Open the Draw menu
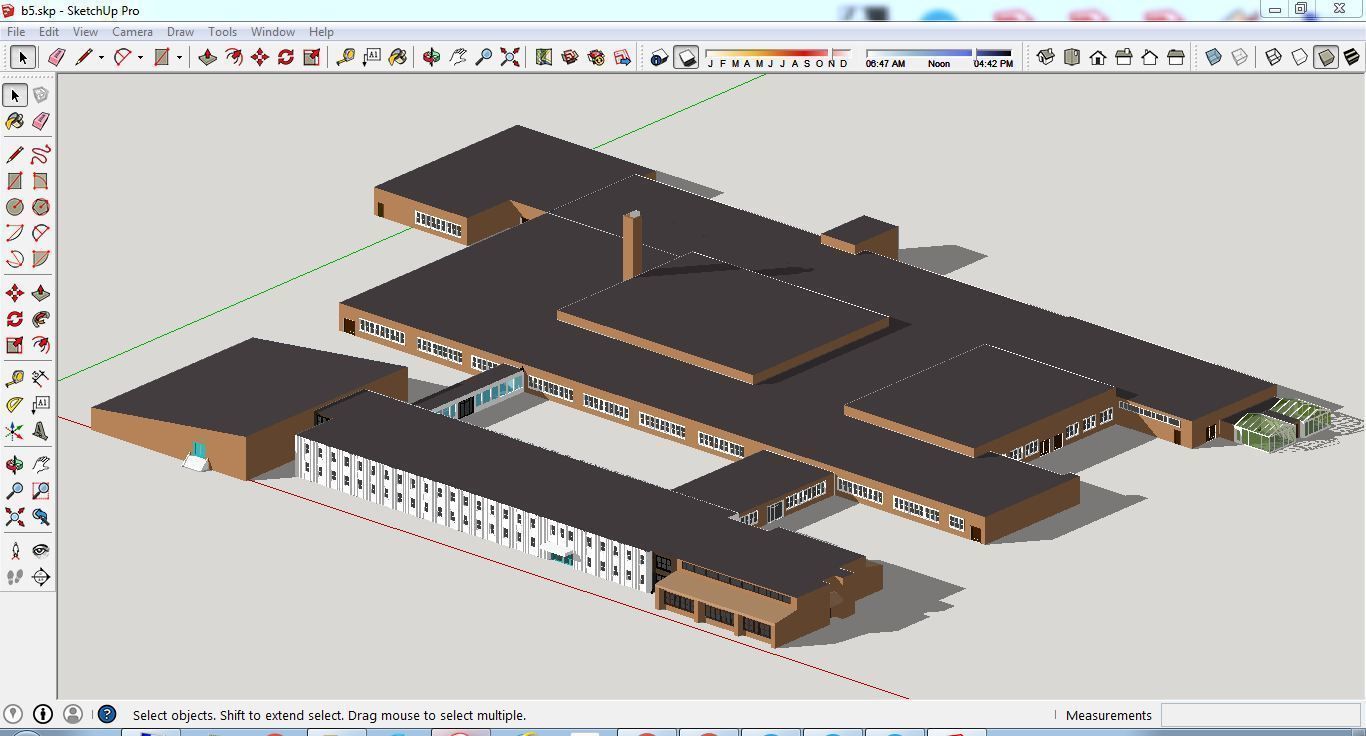This screenshot has width=1366, height=736. [x=180, y=31]
